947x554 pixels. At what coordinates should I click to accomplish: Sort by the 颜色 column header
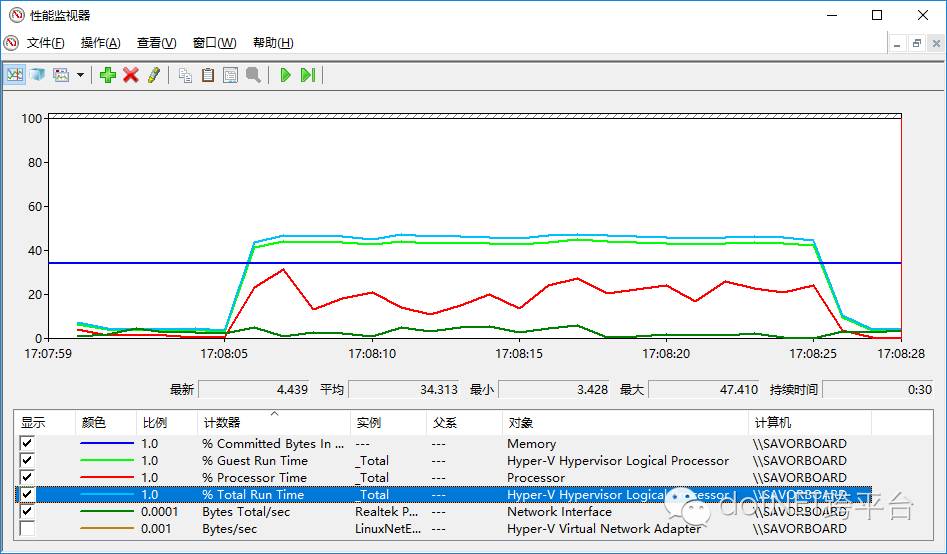pyautogui.click(x=106, y=422)
